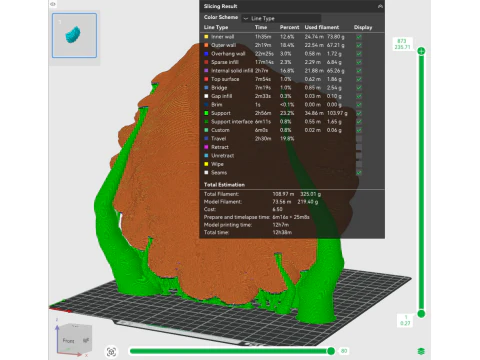Click the Slicing Result panel title
The height and width of the screenshot is (360, 480).
pos(221,6)
